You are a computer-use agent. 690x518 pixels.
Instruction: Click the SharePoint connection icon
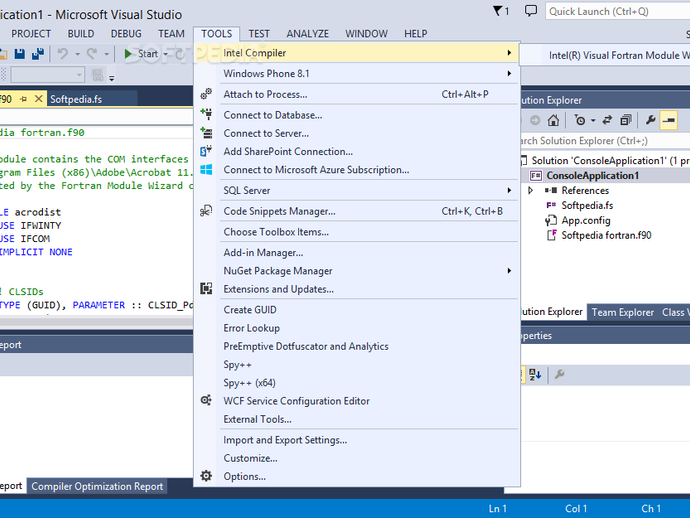(x=206, y=151)
